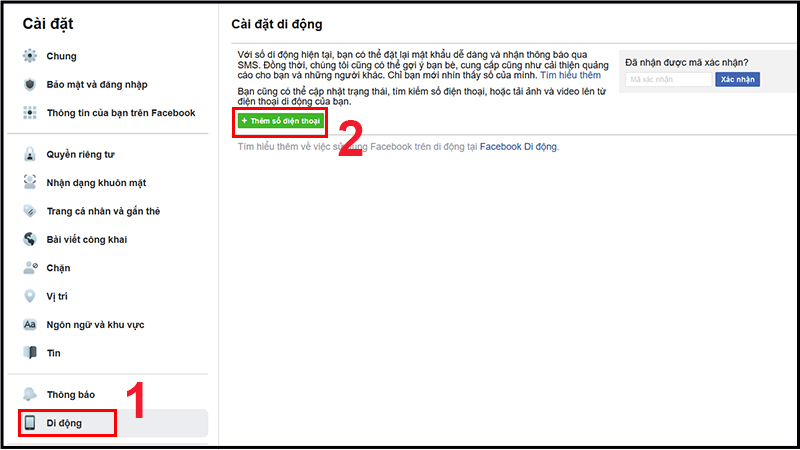Select Vị trí in the sidebar

click(x=57, y=296)
